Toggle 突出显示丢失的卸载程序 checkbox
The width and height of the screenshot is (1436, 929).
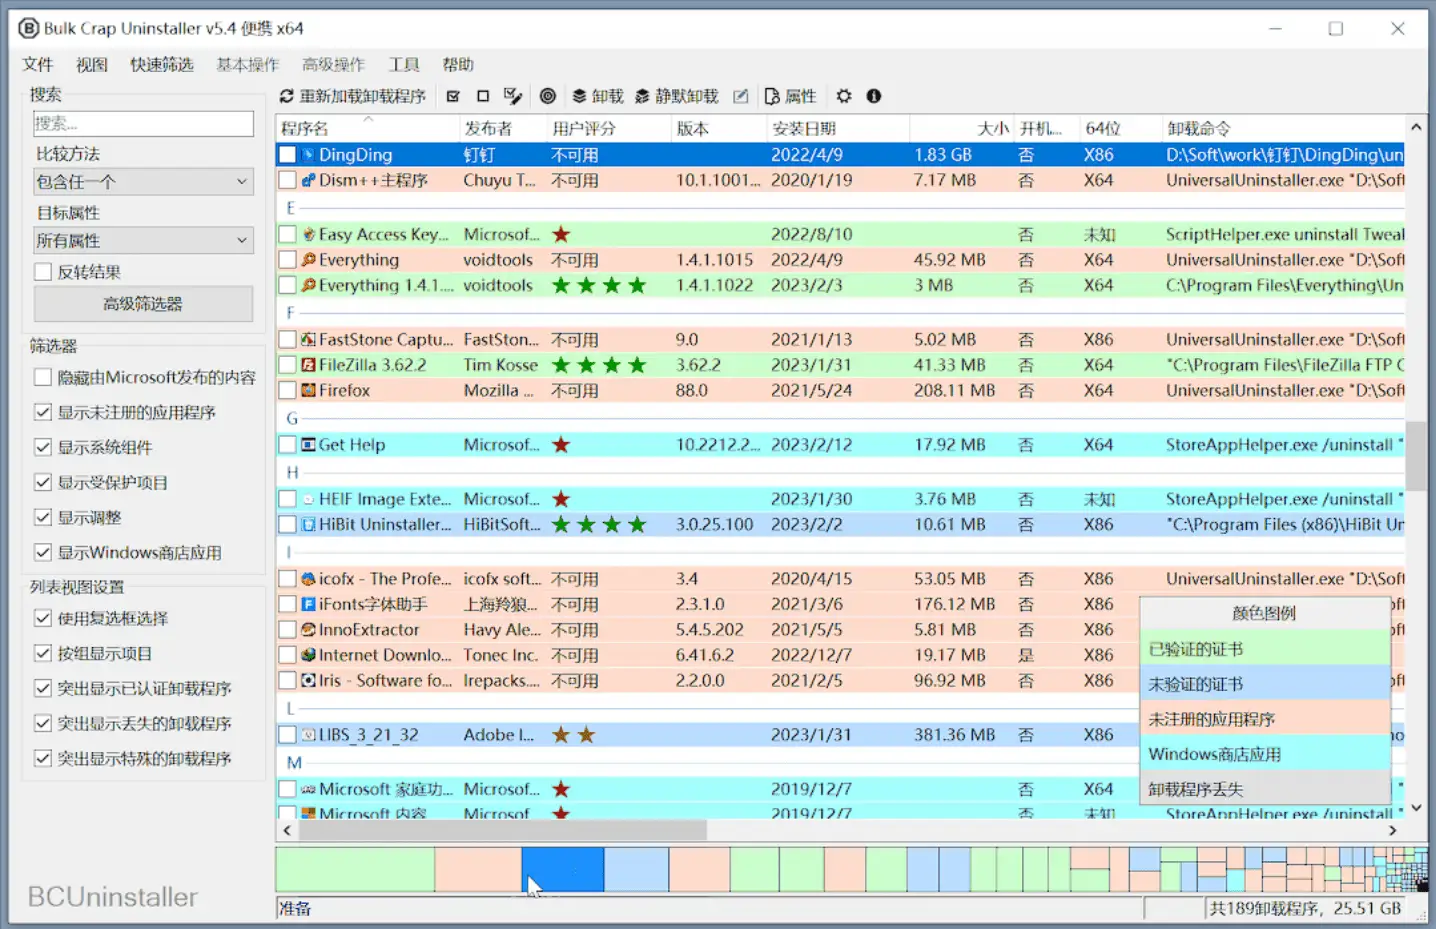pyautogui.click(x=43, y=723)
